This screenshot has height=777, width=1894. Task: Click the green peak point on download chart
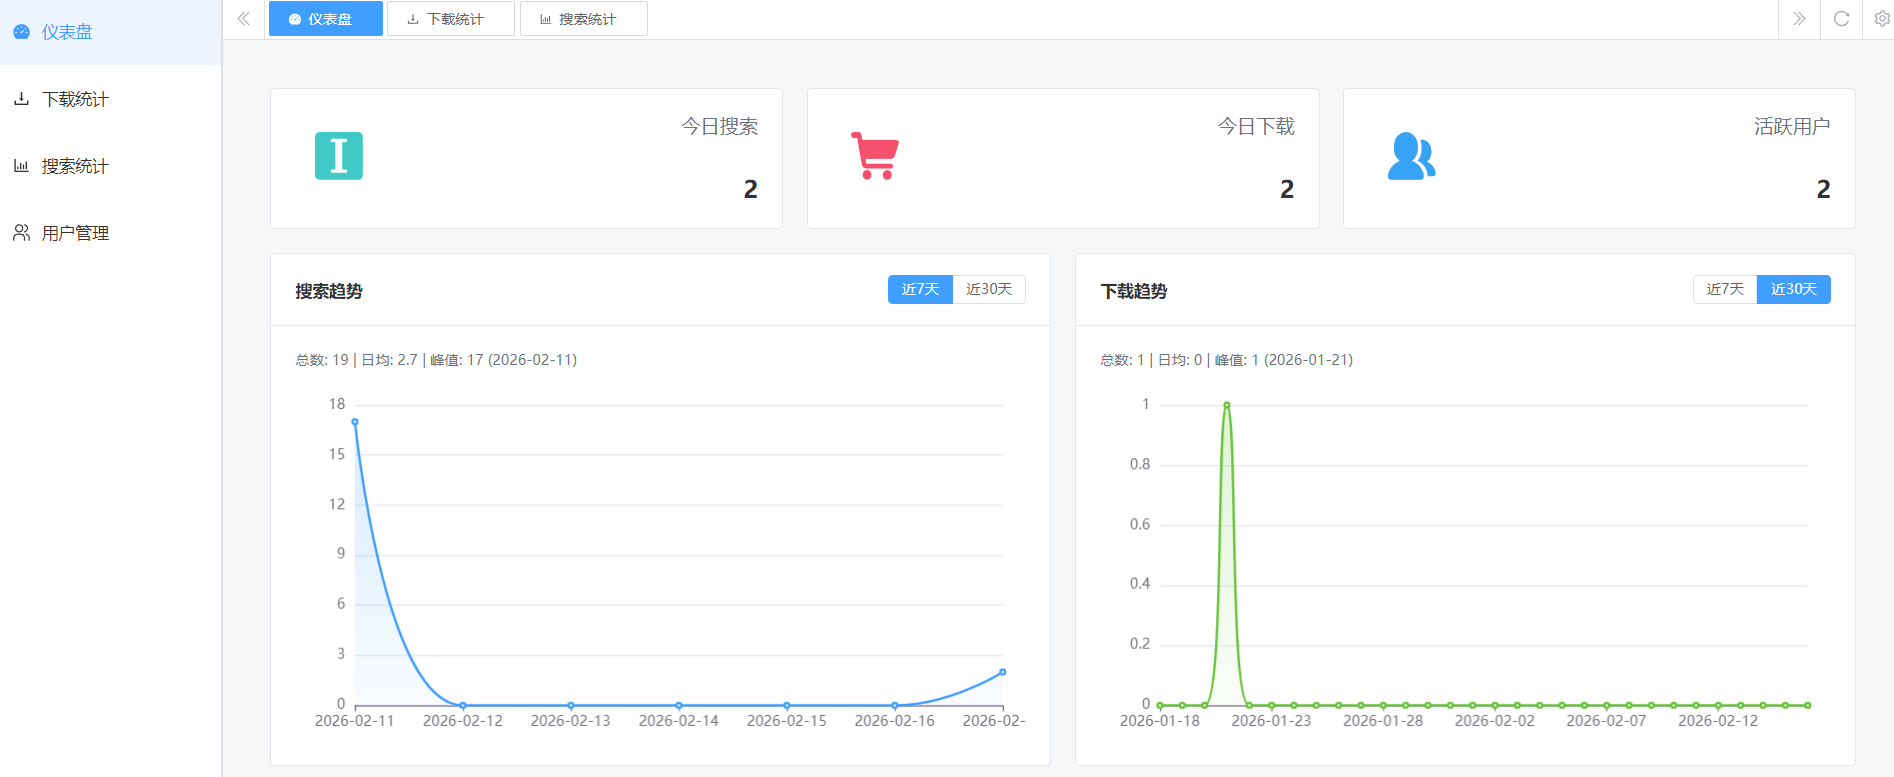coord(1227,405)
